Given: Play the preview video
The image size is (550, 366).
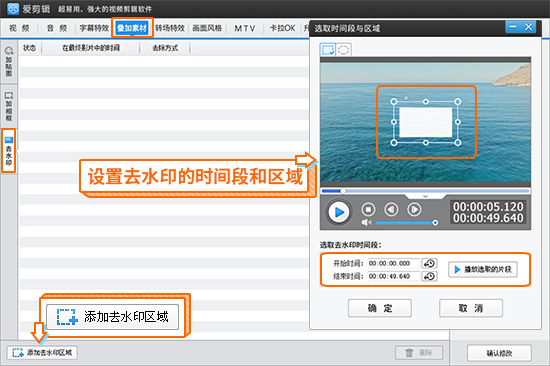Looking at the screenshot, I should pyautogui.click(x=339, y=212).
